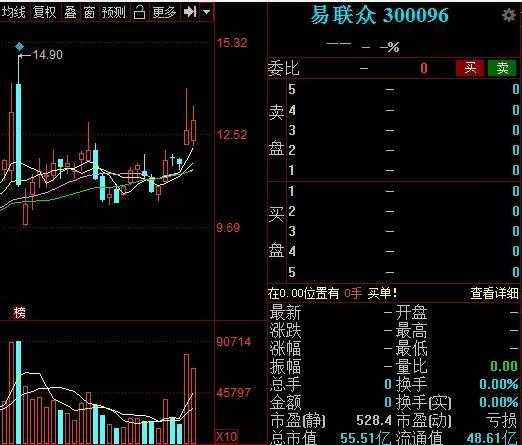The image size is (522, 445).
Task: Click the arrow-to-end icon in toolbar
Action: click(x=190, y=12)
